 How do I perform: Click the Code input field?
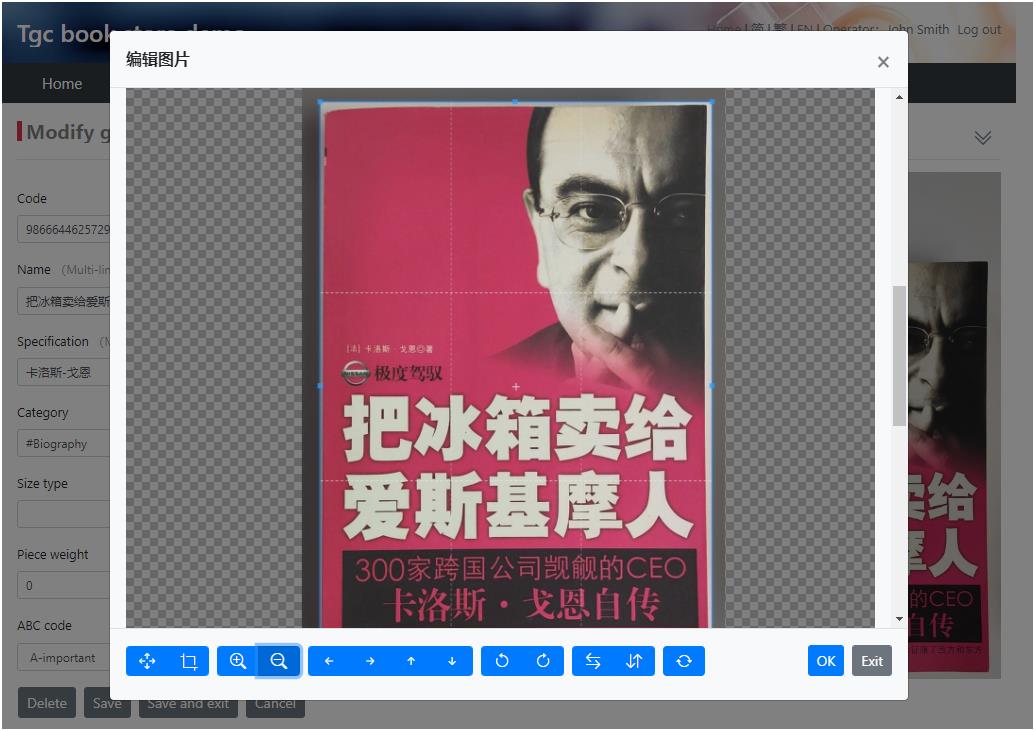click(64, 230)
